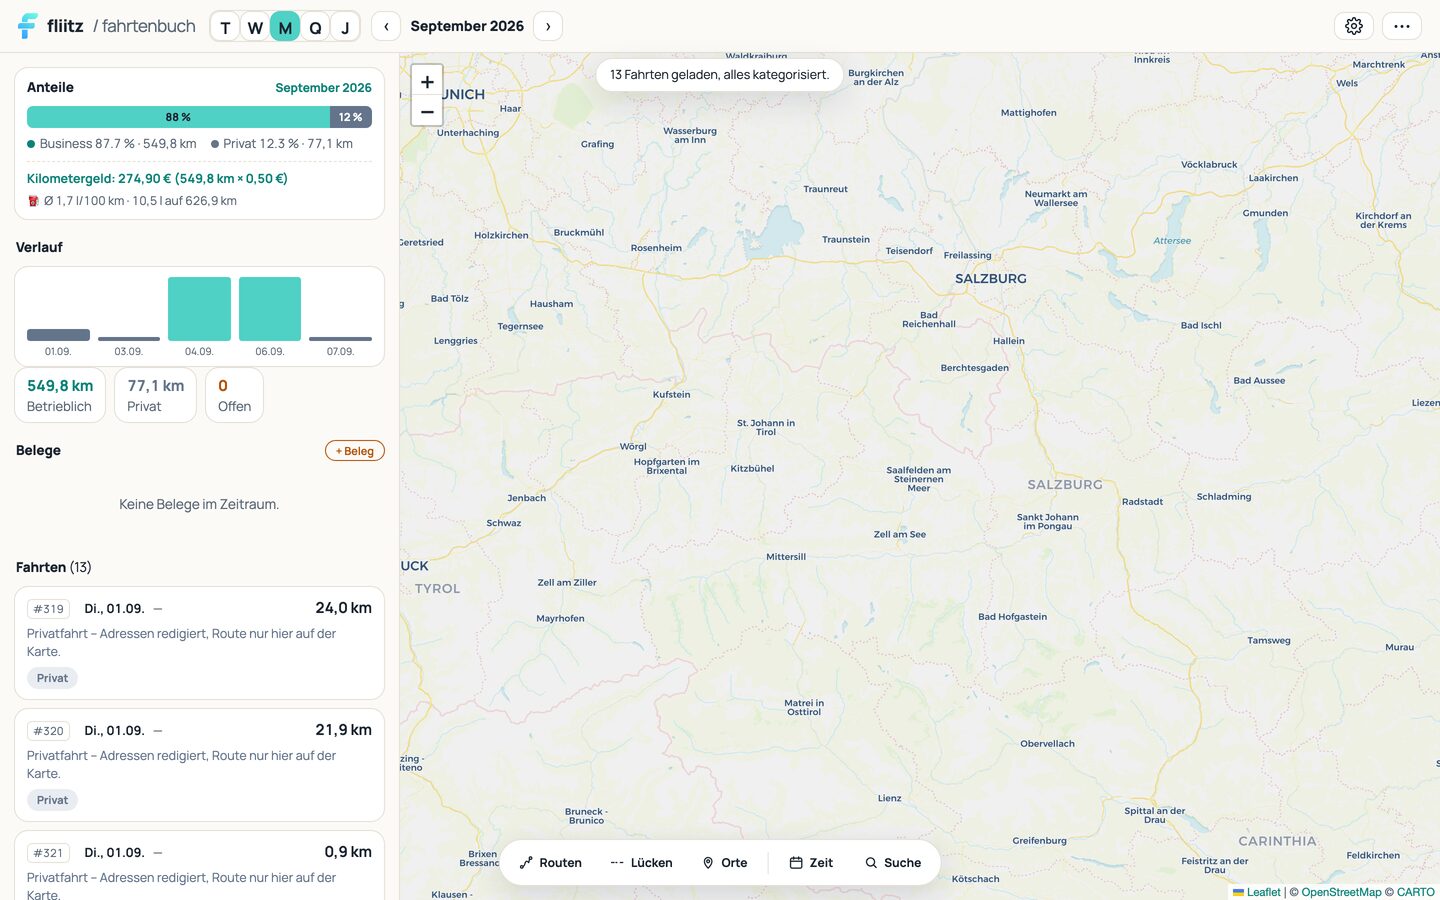Click the fliitz logo icon
The height and width of the screenshot is (900, 1440).
27,26
